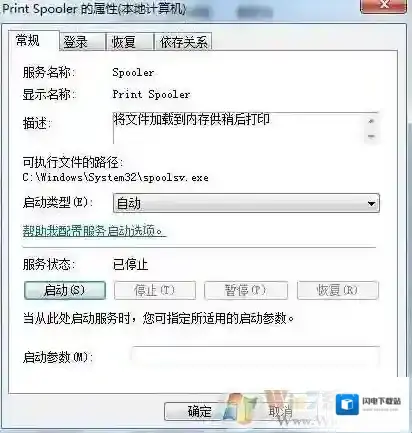Viewport: 412px width, 433px height.
Task: Click the 暂停(P) button
Action: tap(246, 290)
